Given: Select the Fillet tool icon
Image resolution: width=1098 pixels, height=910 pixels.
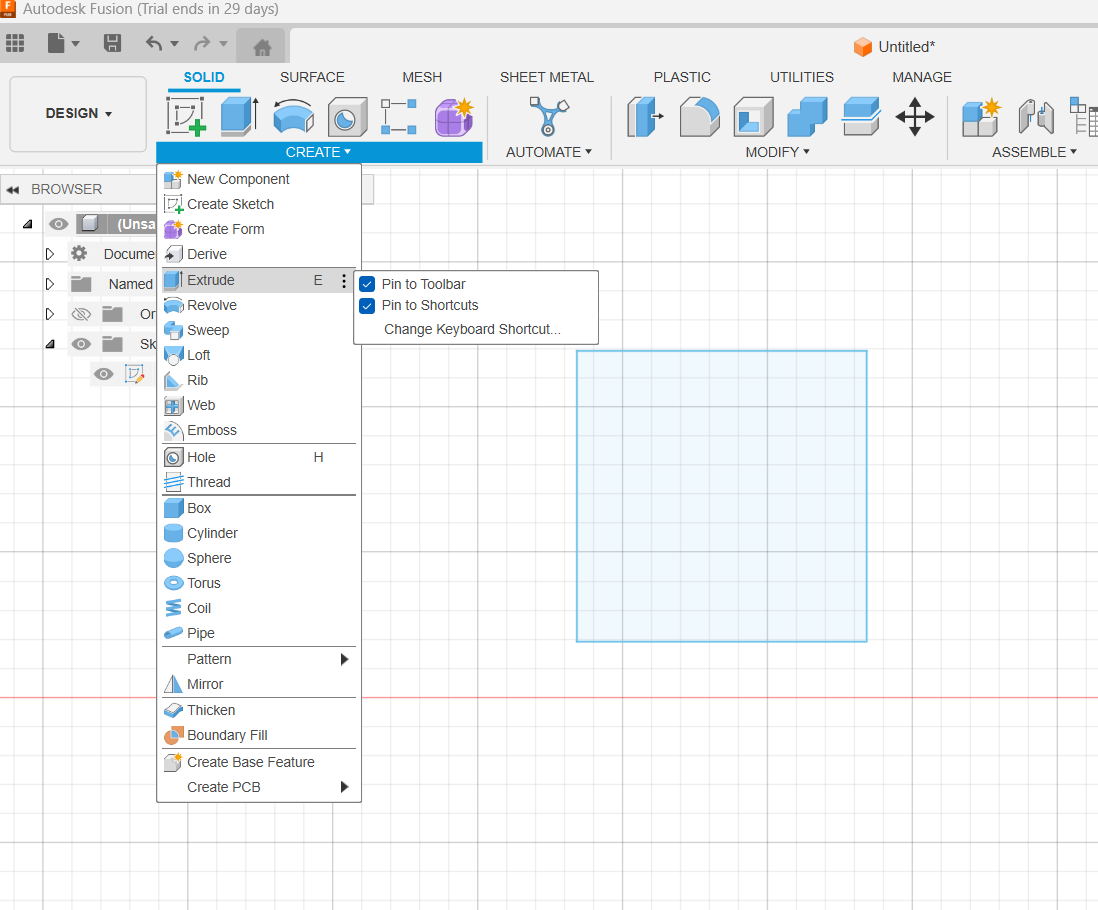Looking at the screenshot, I should [x=700, y=116].
